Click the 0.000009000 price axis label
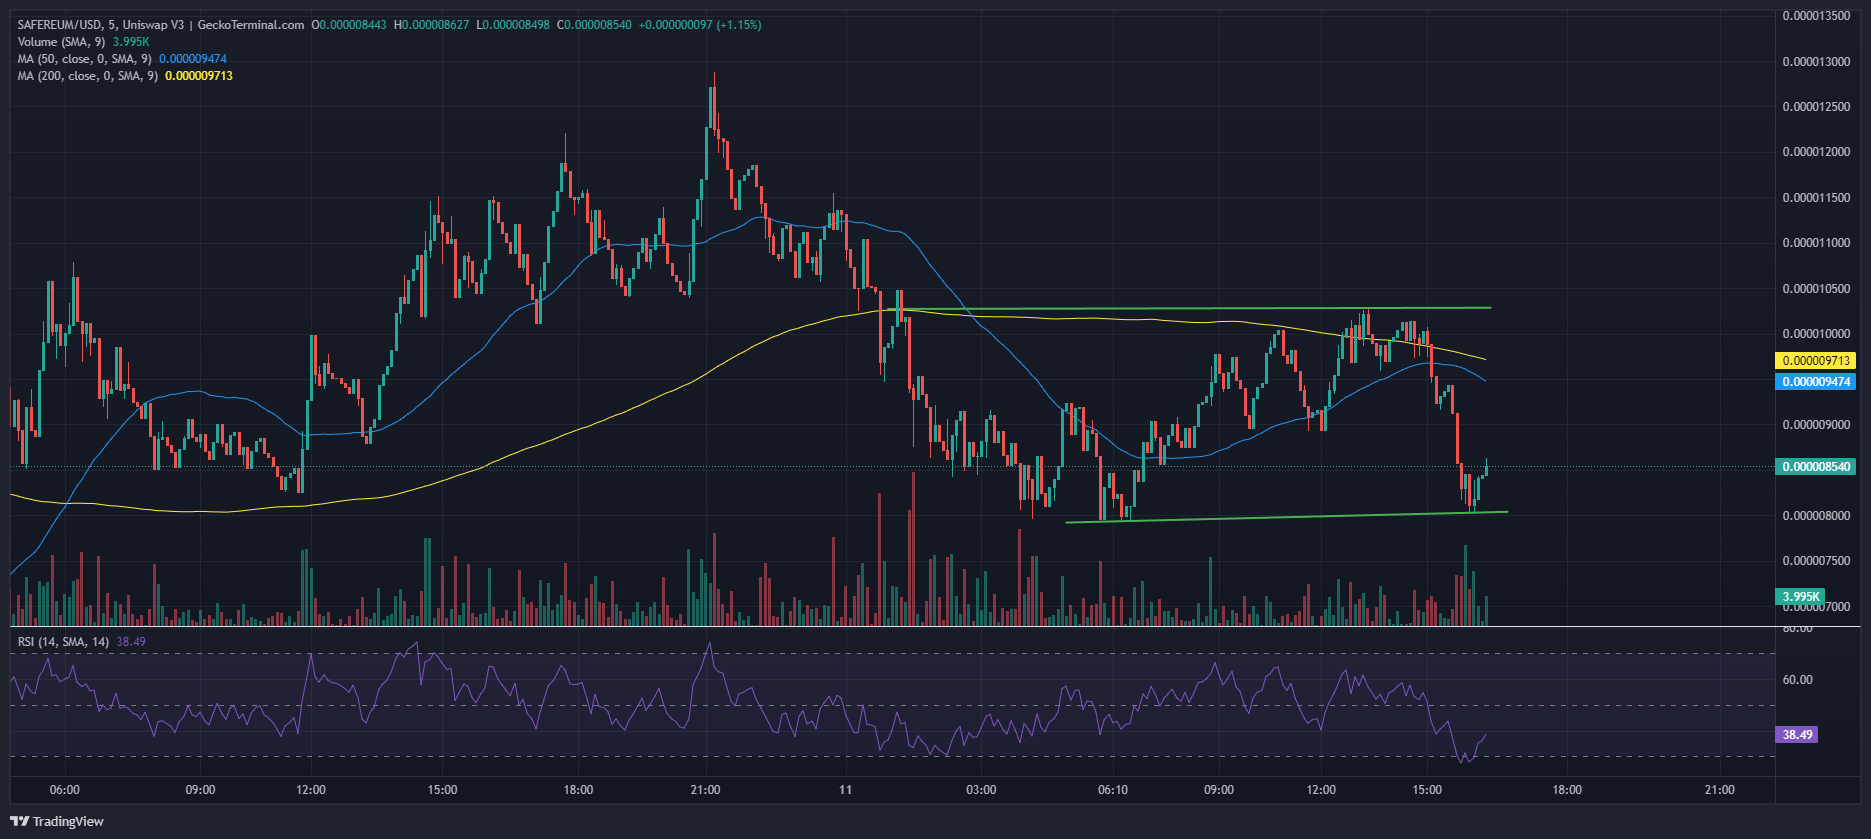 tap(1816, 425)
